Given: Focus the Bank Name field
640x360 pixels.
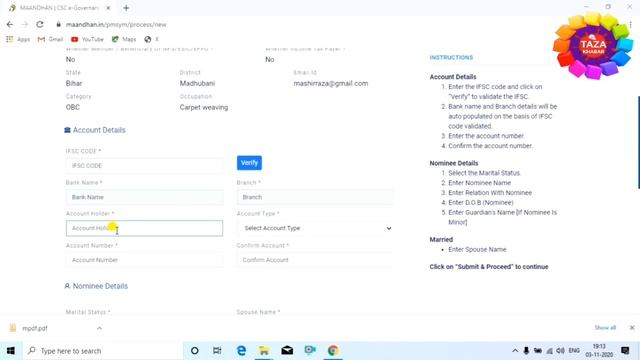Looking at the screenshot, I should [144, 197].
